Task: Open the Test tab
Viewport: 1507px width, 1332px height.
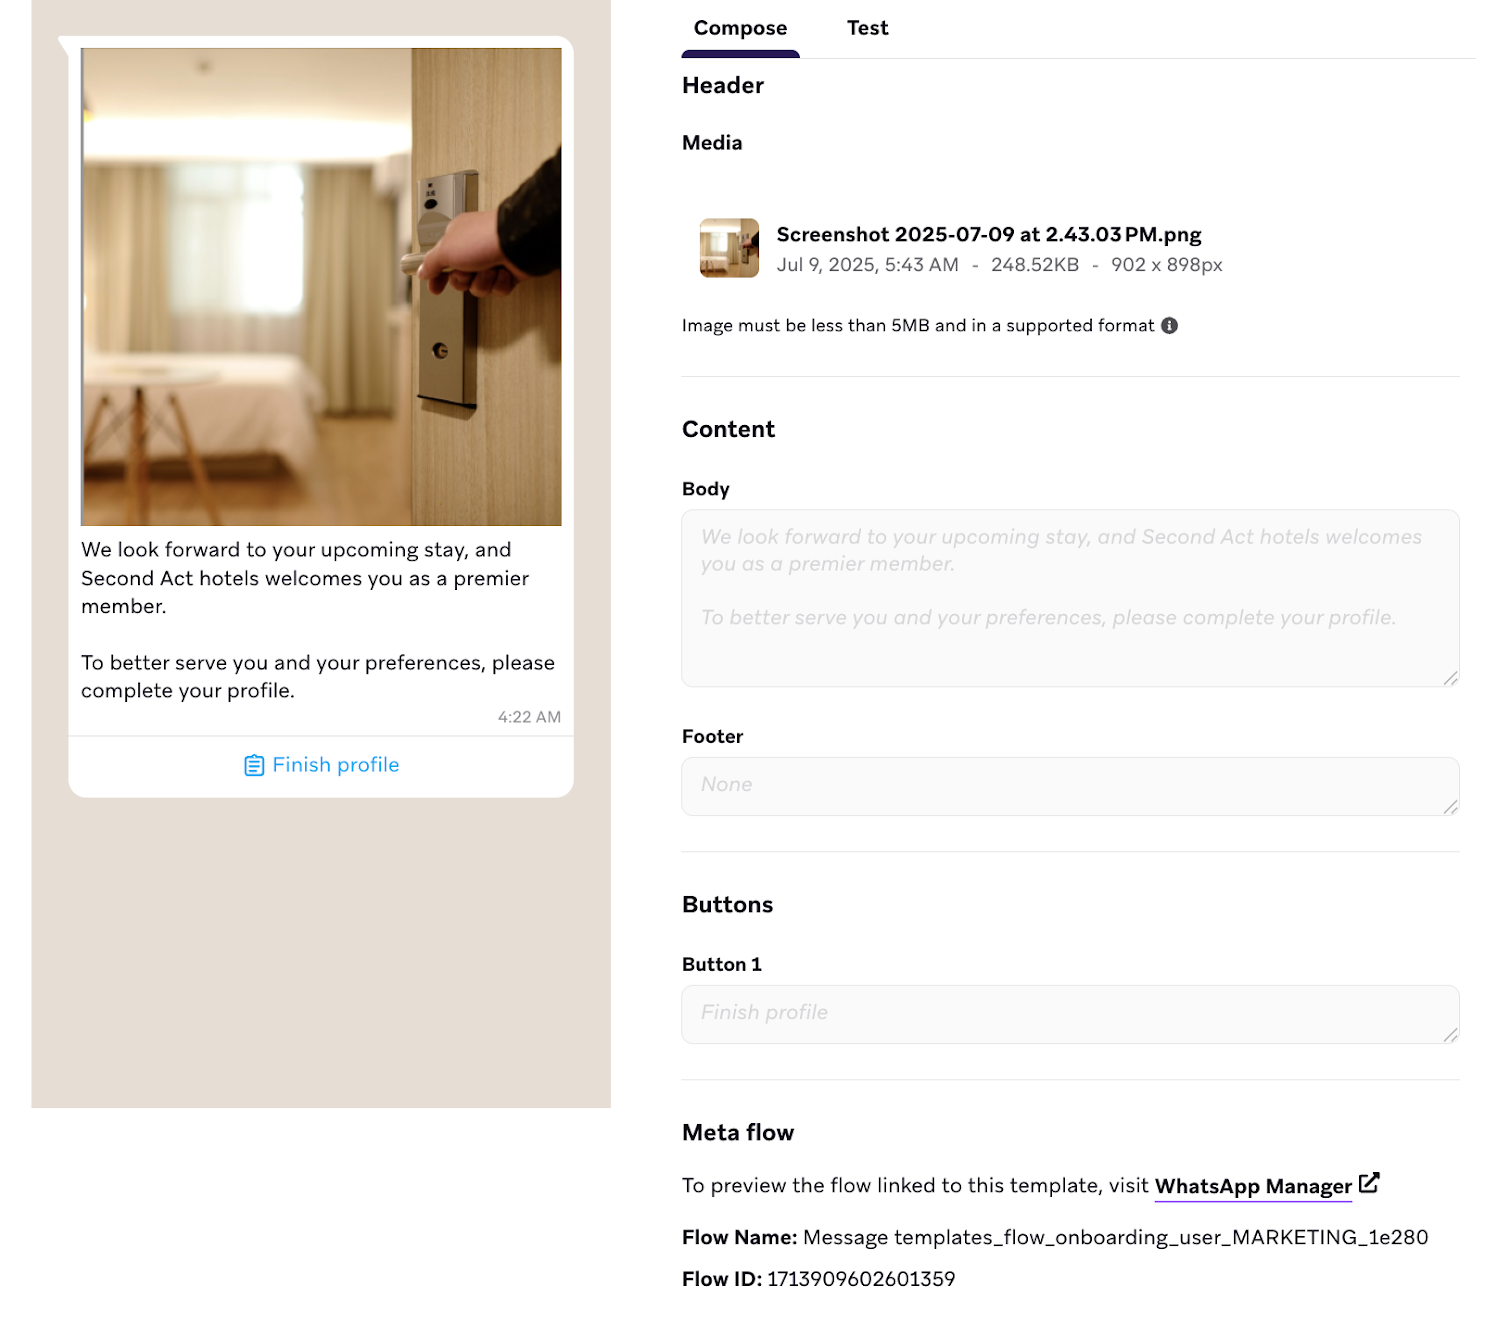Action: [x=867, y=29]
